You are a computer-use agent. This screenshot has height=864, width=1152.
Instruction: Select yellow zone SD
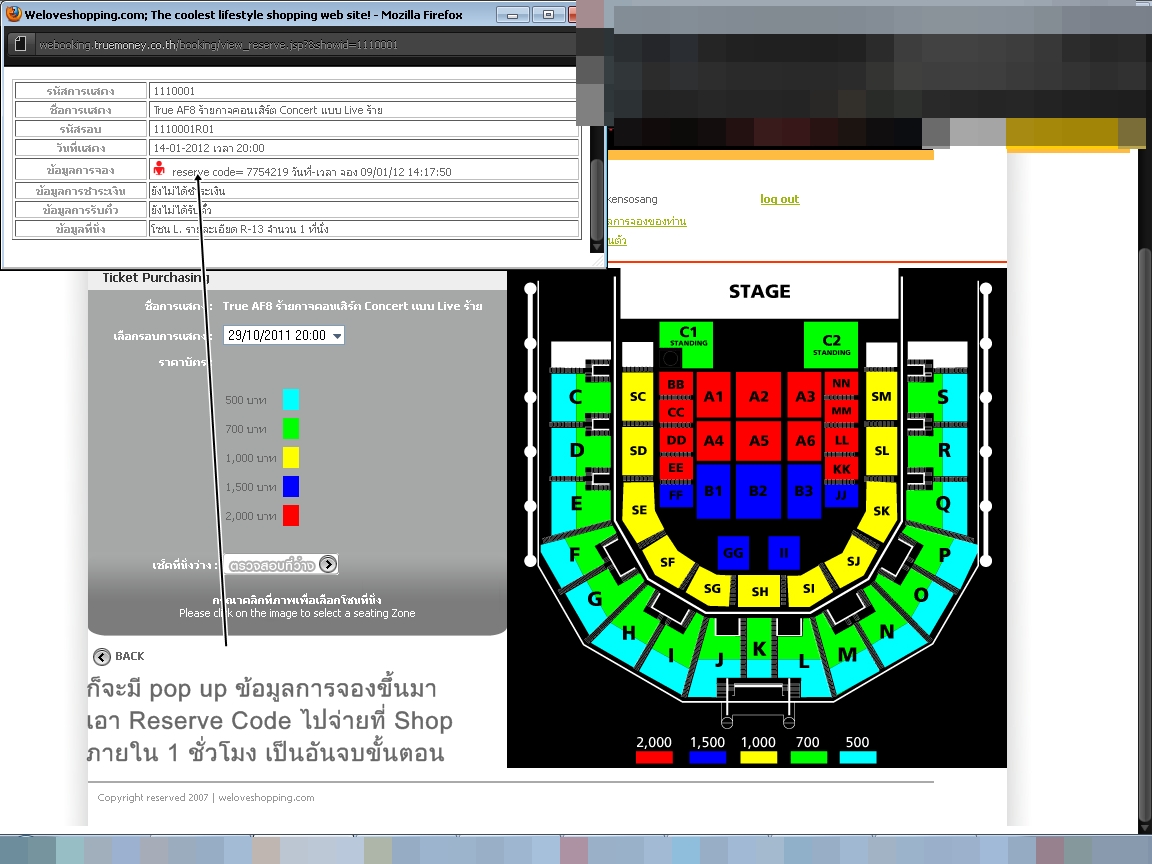[637, 450]
